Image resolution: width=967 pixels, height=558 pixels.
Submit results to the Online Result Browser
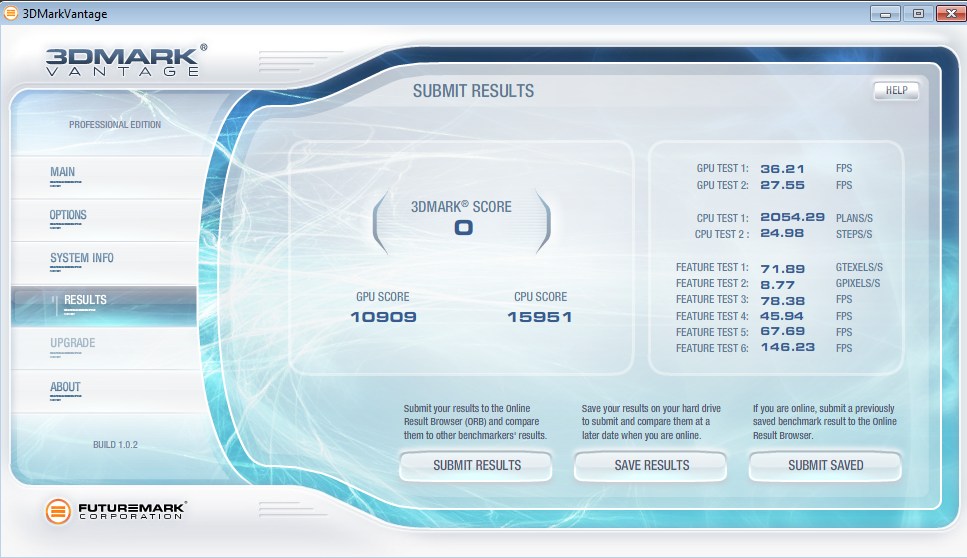pyautogui.click(x=476, y=466)
